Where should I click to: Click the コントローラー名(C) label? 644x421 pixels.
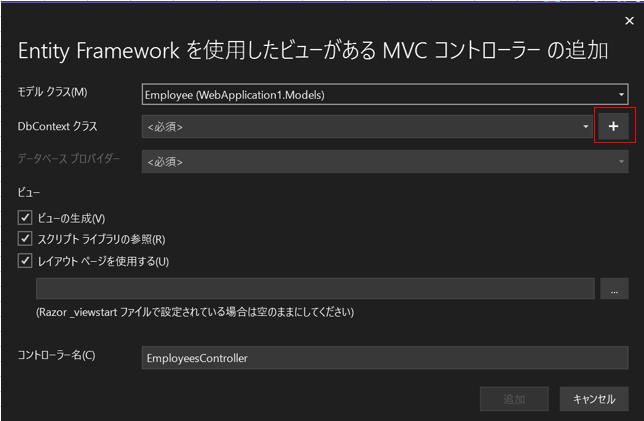click(x=56, y=355)
